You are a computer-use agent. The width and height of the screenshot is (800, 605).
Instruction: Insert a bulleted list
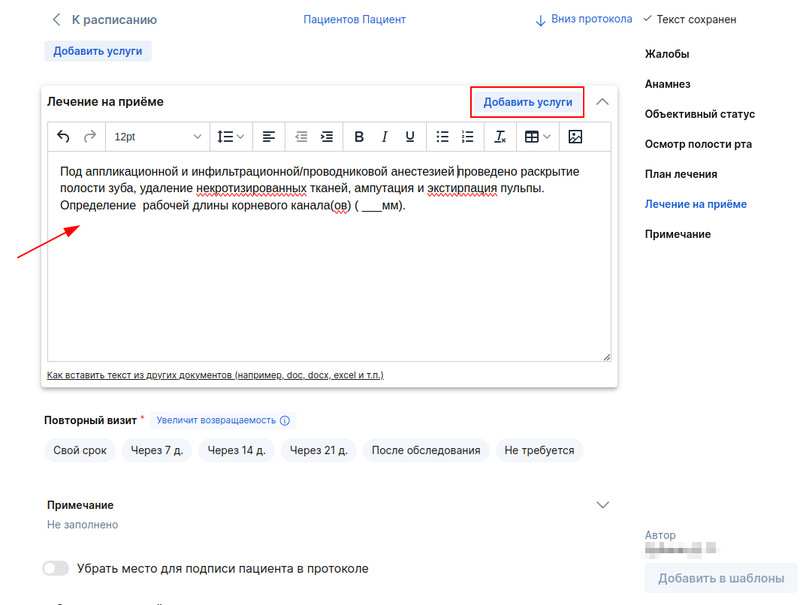442,137
